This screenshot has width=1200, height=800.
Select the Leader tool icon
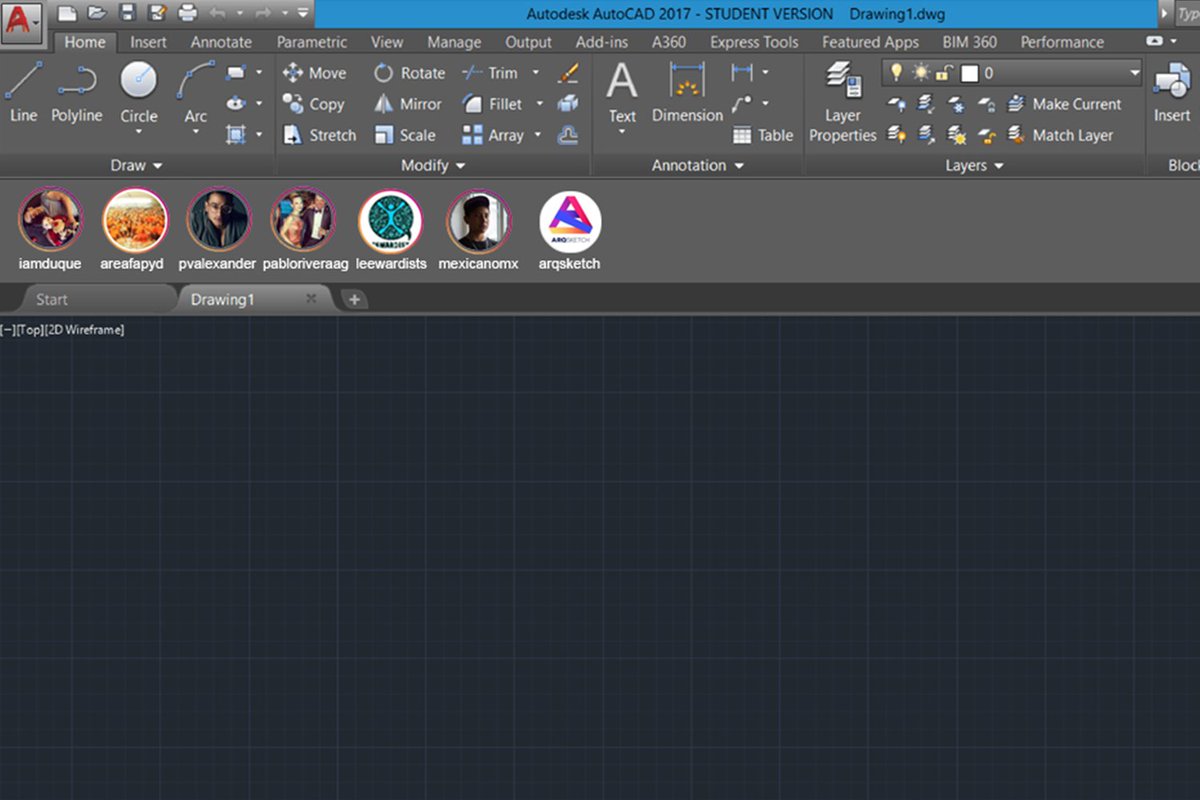742,103
